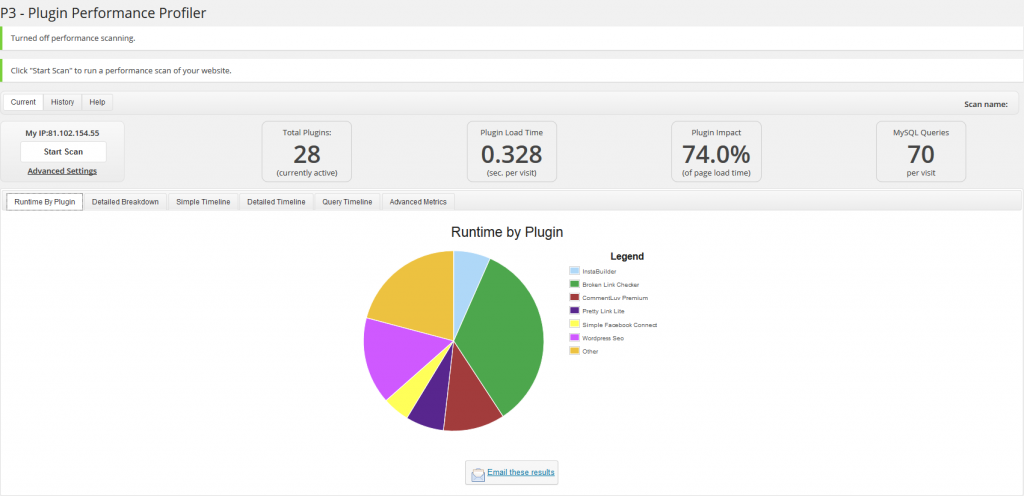Screen dimensions: 1024x496
Task: Open the Query Timeline tab
Action: tap(347, 202)
